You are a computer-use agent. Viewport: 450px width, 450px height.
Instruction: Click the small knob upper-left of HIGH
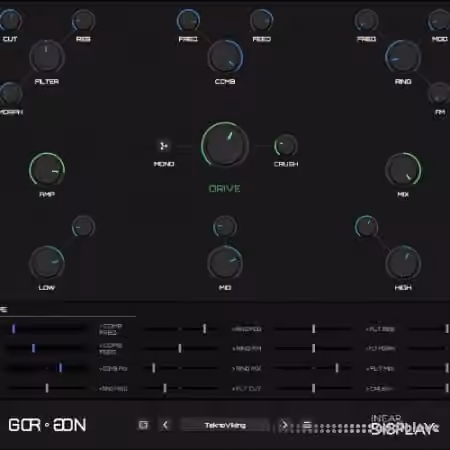[366, 227]
